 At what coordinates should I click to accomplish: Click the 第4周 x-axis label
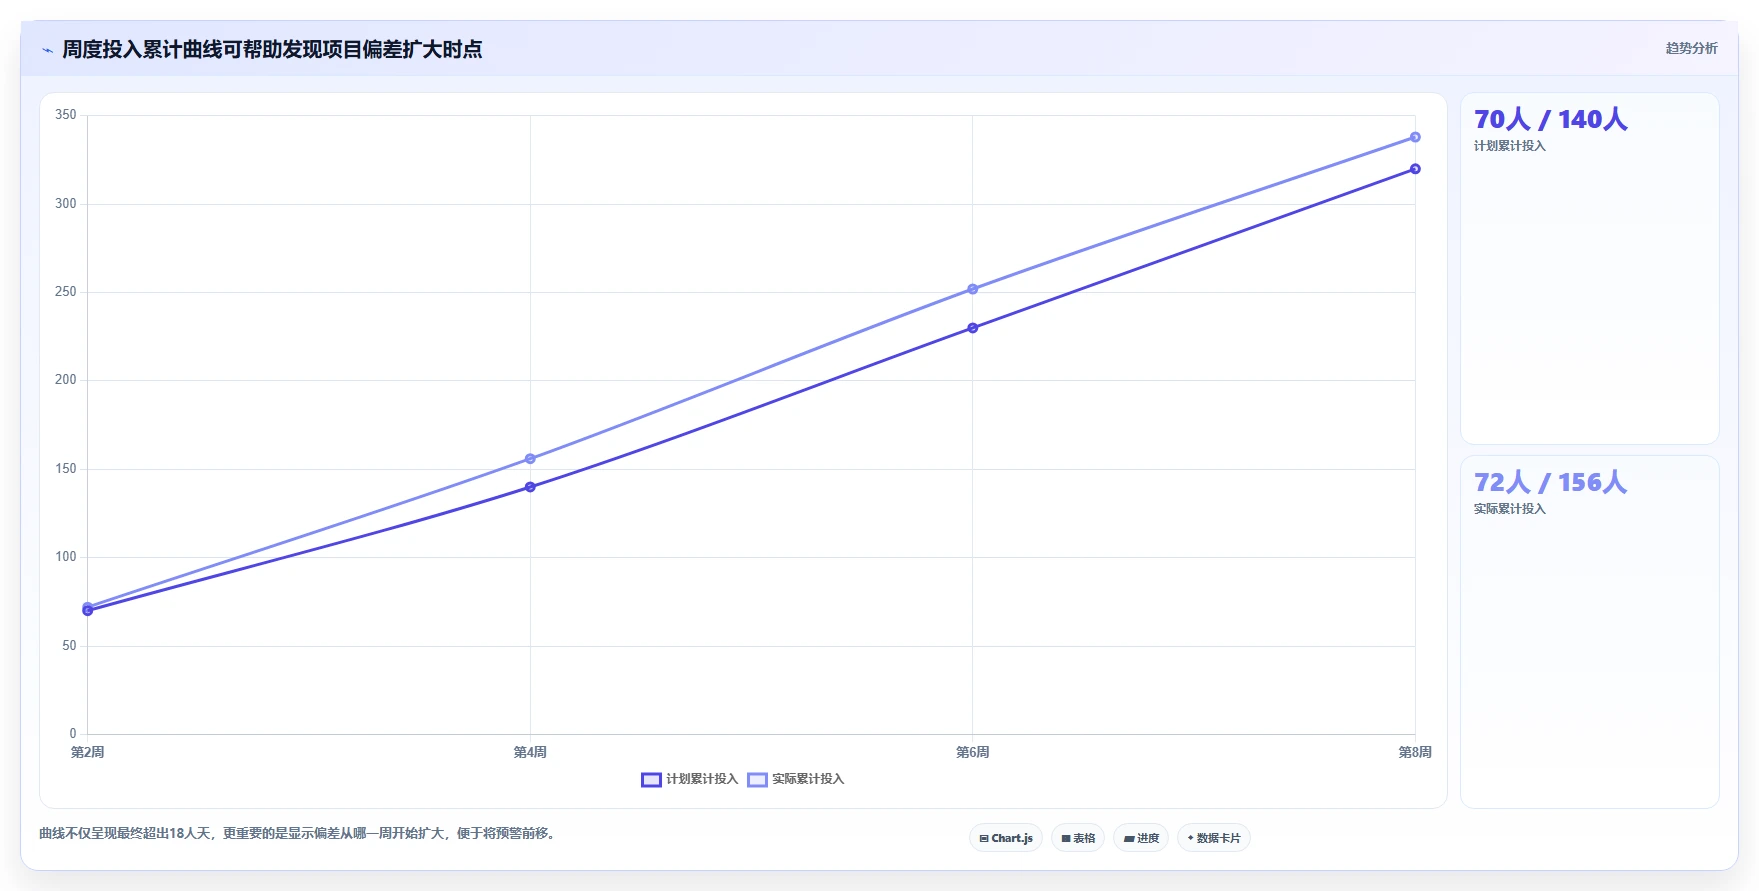coord(530,752)
